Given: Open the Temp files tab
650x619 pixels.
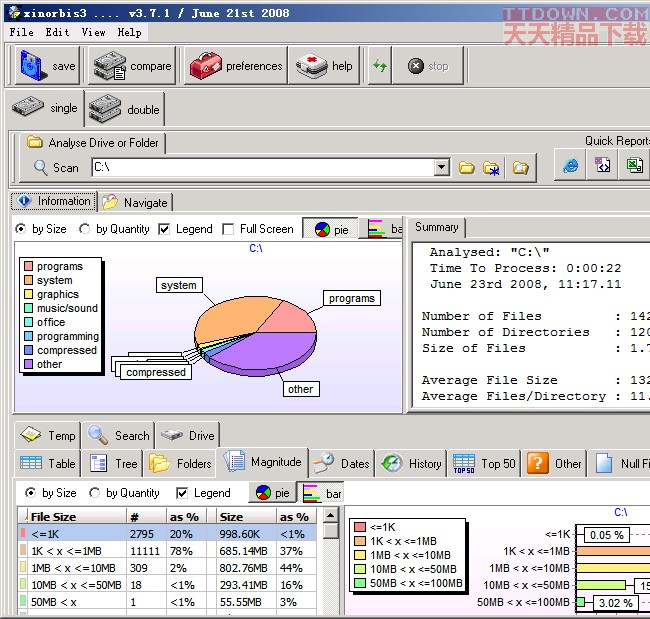Looking at the screenshot, I should [x=48, y=435].
